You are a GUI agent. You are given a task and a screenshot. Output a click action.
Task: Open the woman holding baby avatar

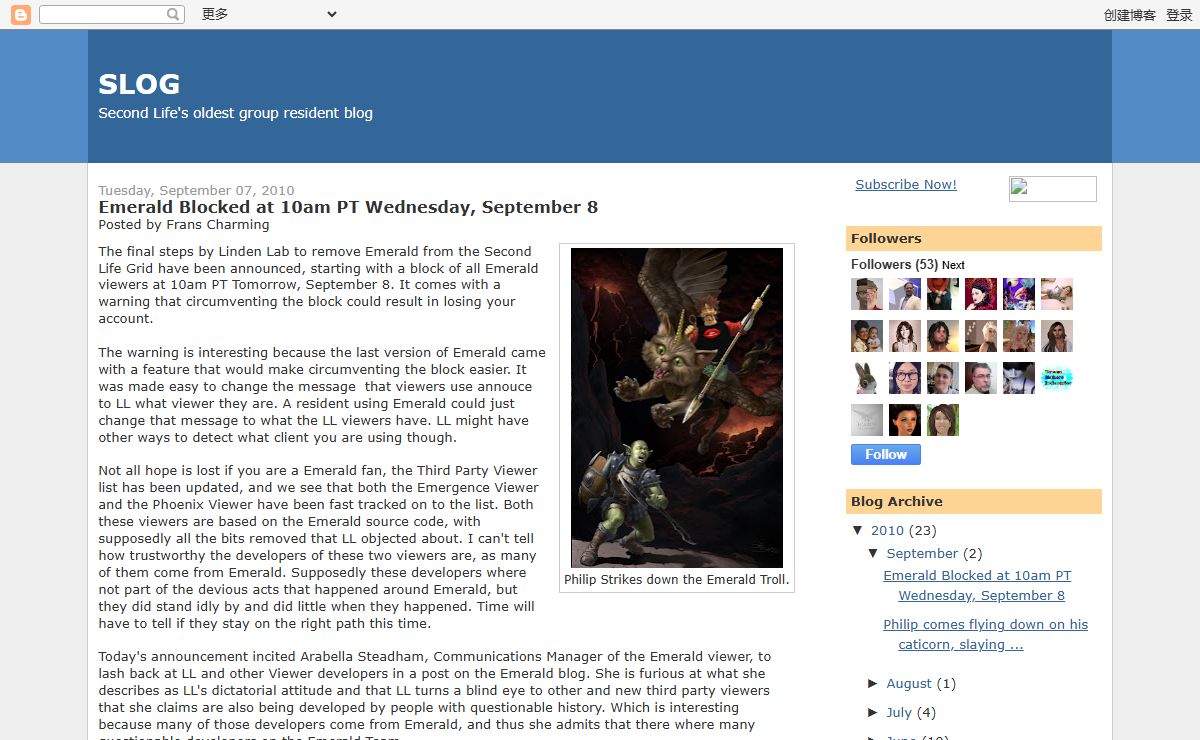[x=867, y=336]
